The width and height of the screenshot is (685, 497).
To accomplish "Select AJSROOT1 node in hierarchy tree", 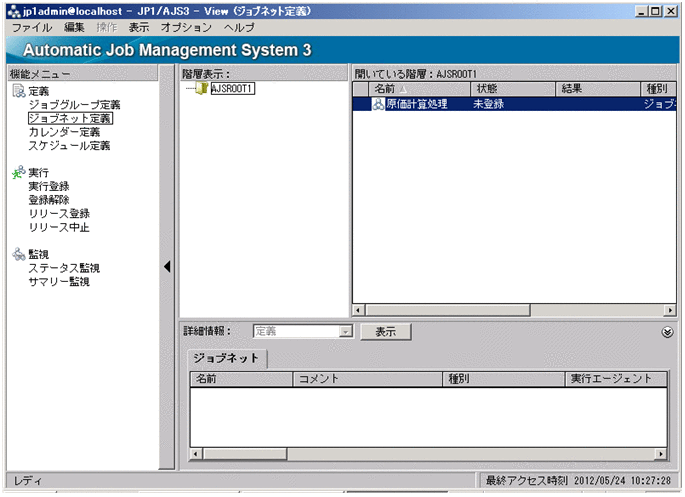I will click(232, 88).
